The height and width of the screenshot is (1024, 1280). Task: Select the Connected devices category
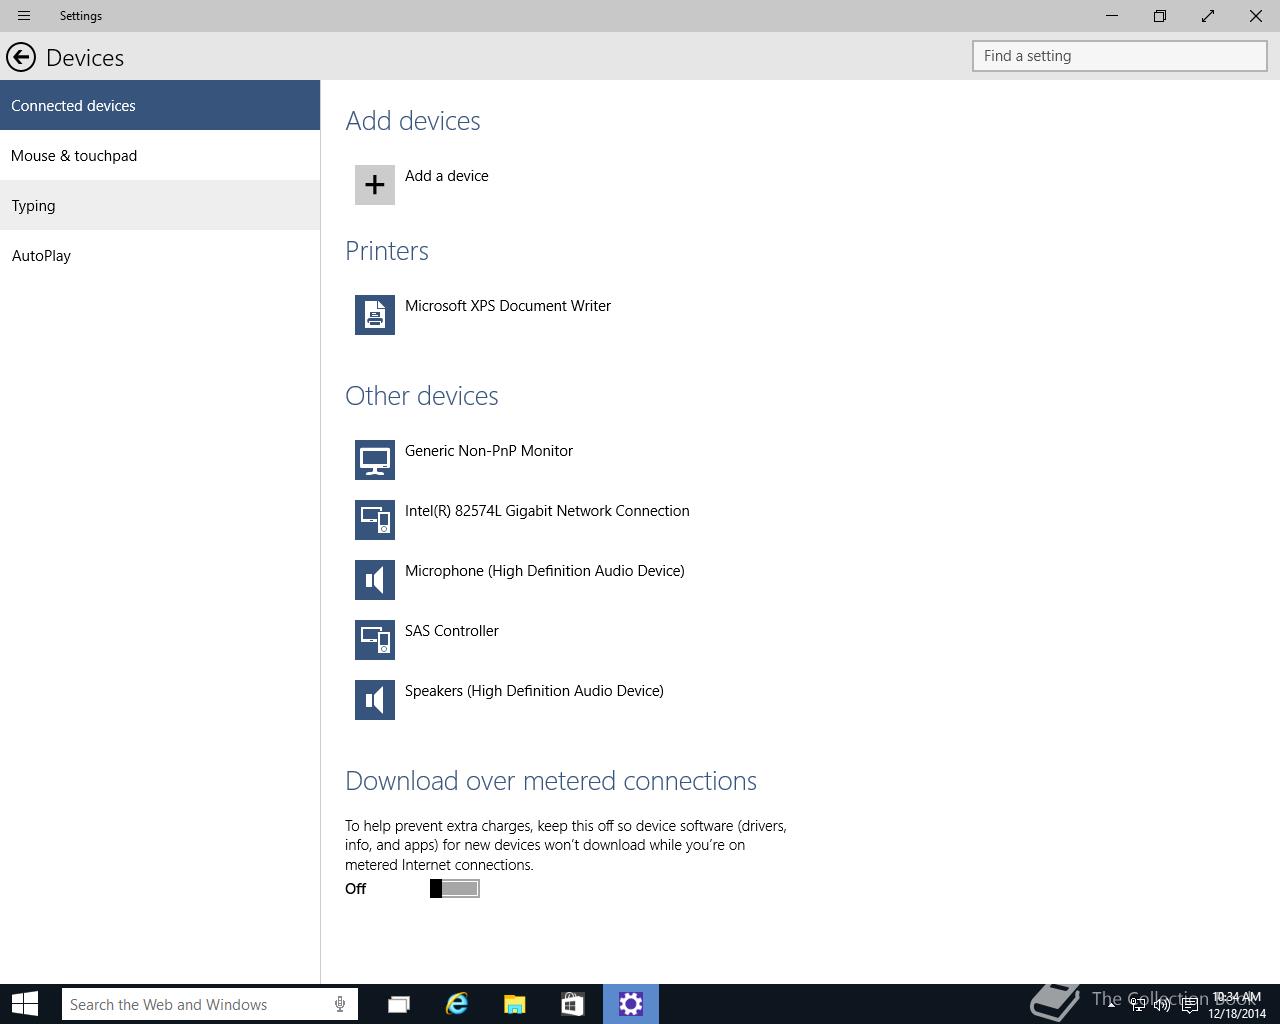(160, 105)
